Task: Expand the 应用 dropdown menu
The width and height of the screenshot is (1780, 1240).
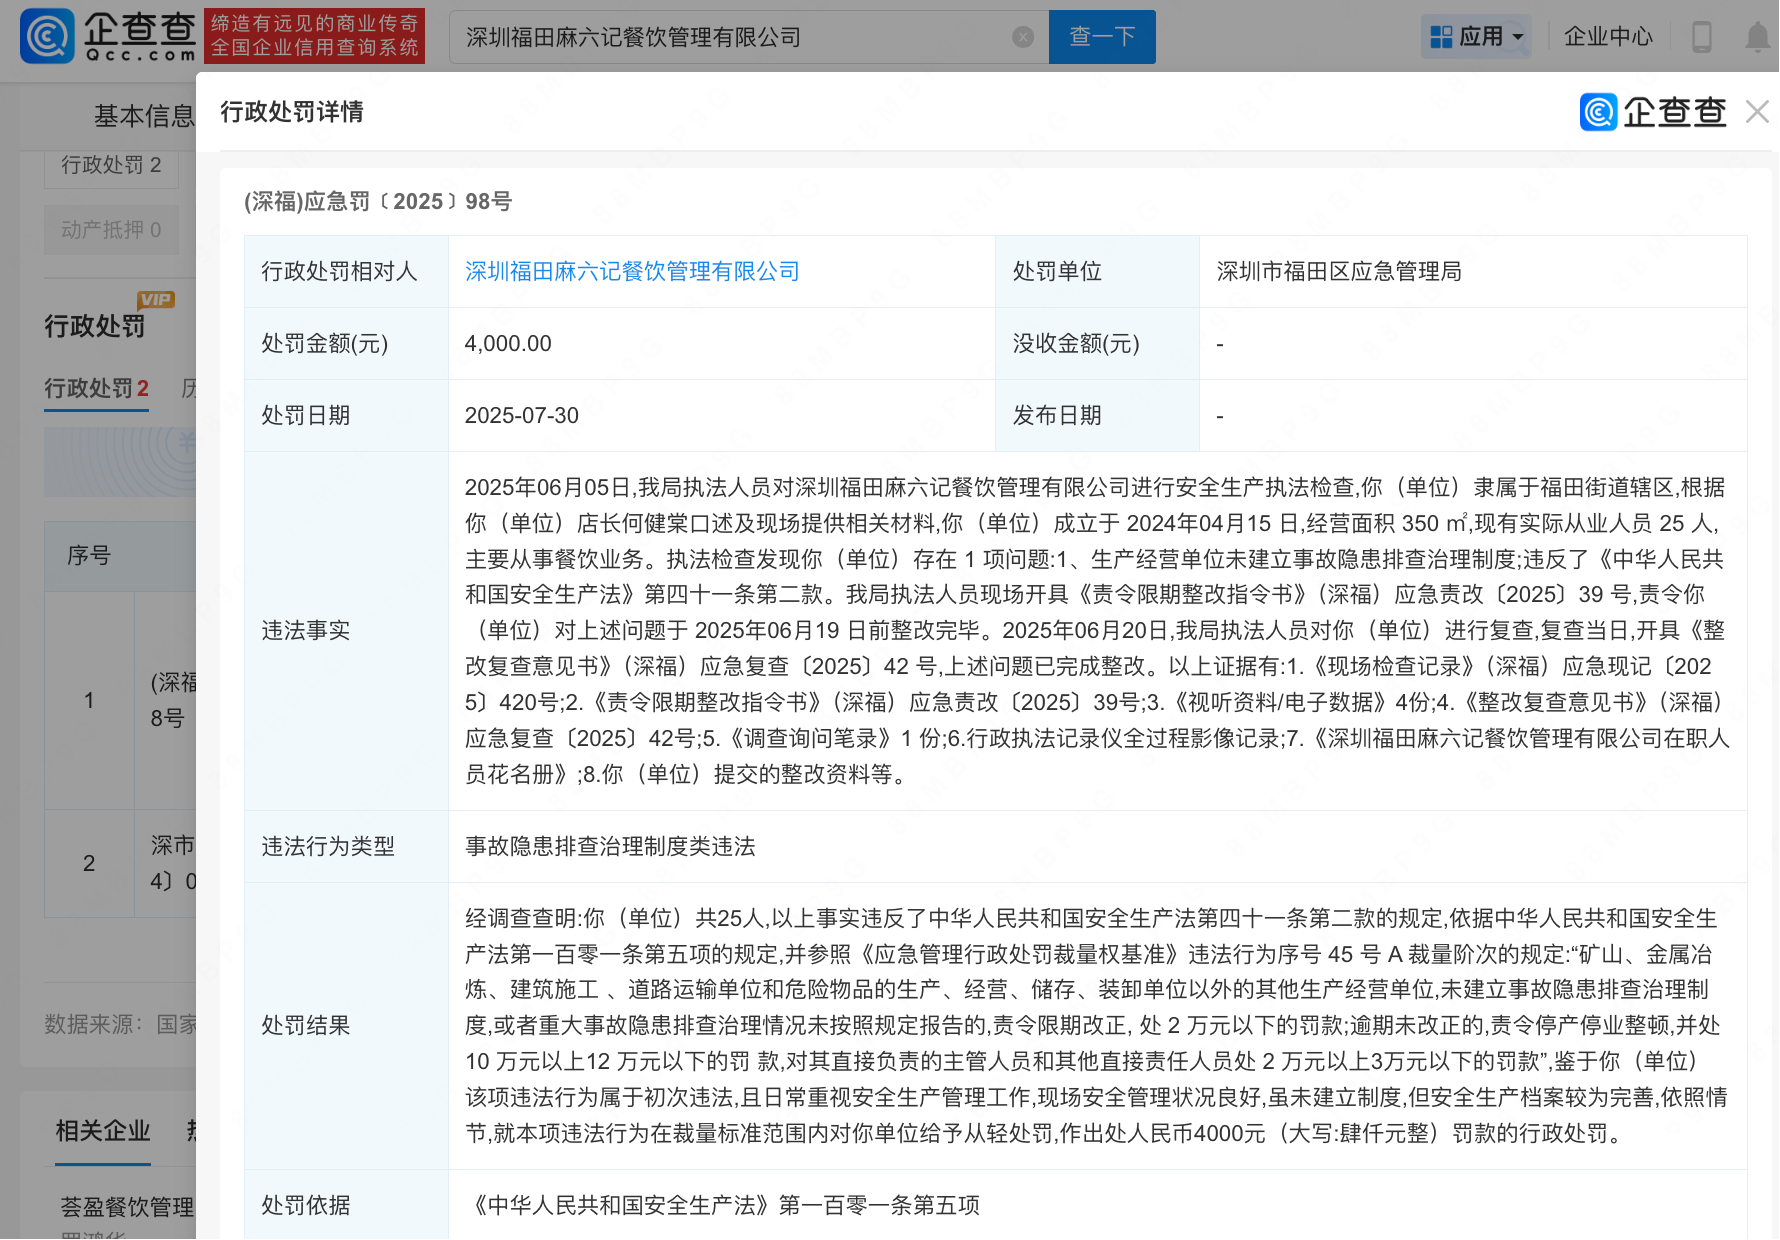Action: pyautogui.click(x=1518, y=37)
